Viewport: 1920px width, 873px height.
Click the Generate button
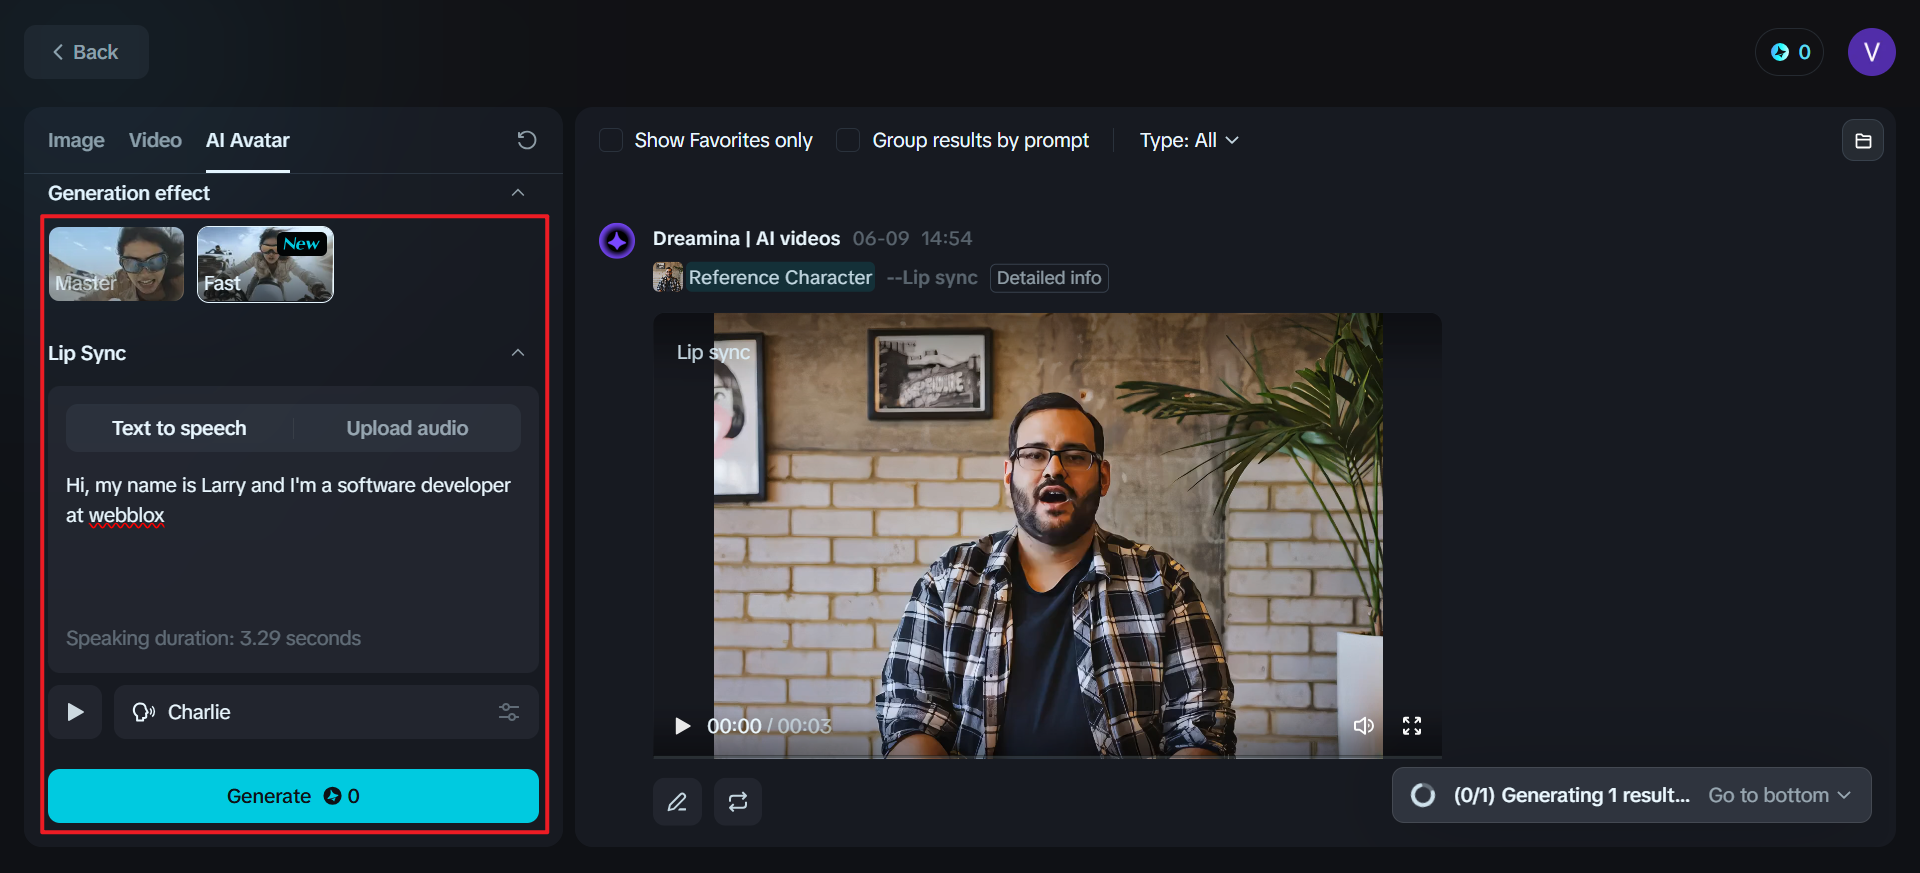293,796
